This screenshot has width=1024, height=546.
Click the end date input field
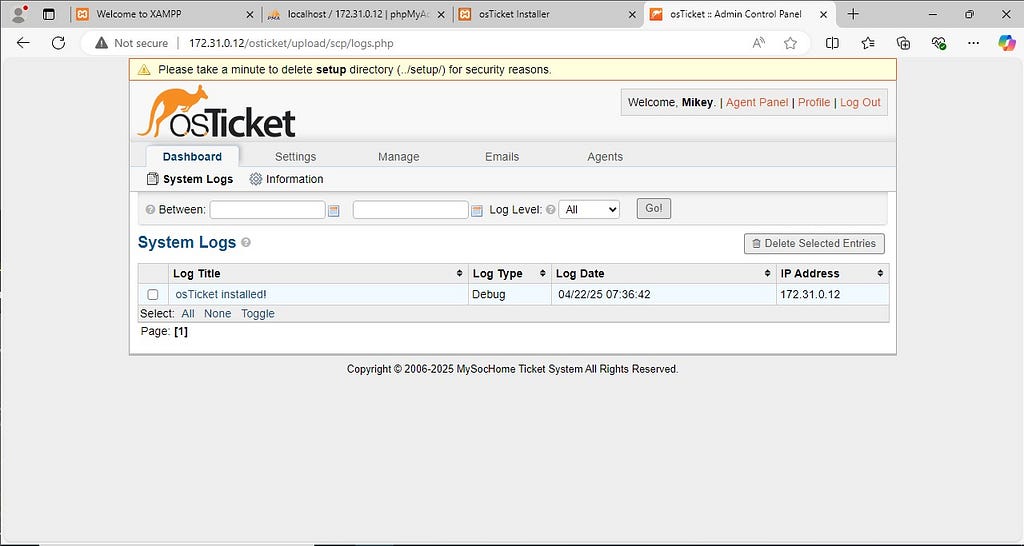tap(410, 210)
